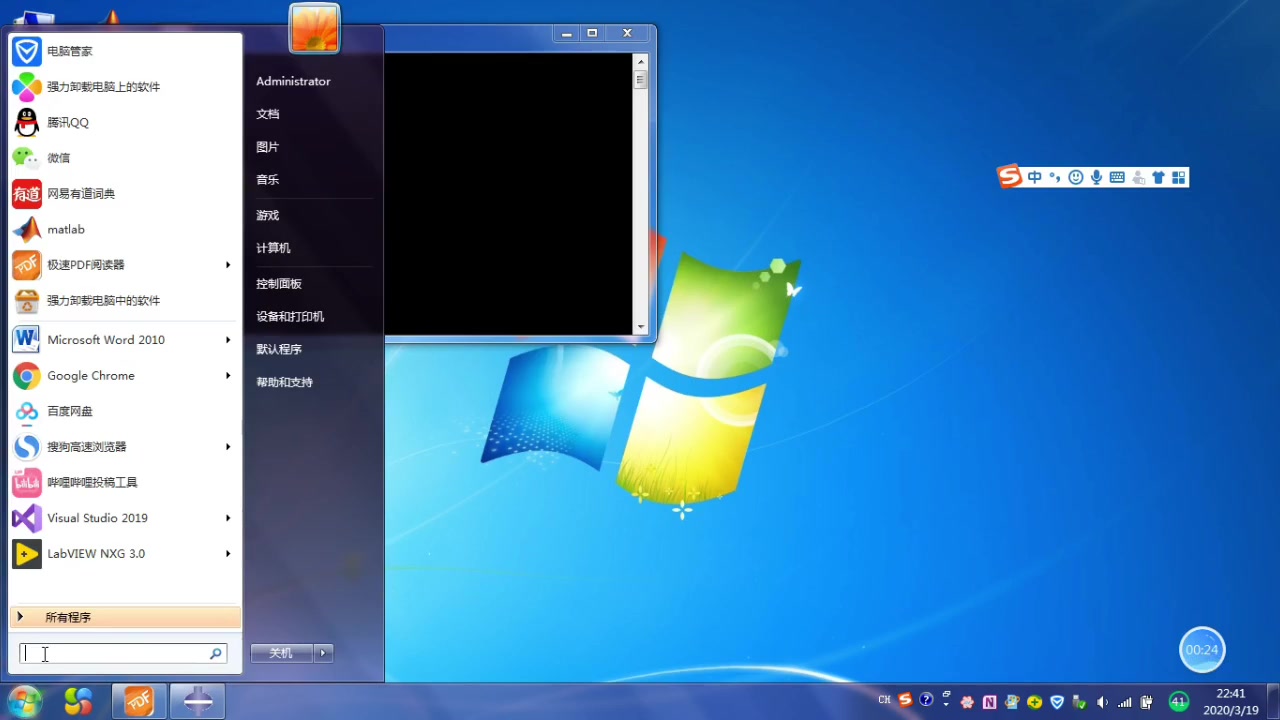Click the user login icon on IME bar
The height and width of the screenshot is (720, 1280).
coord(1138,177)
